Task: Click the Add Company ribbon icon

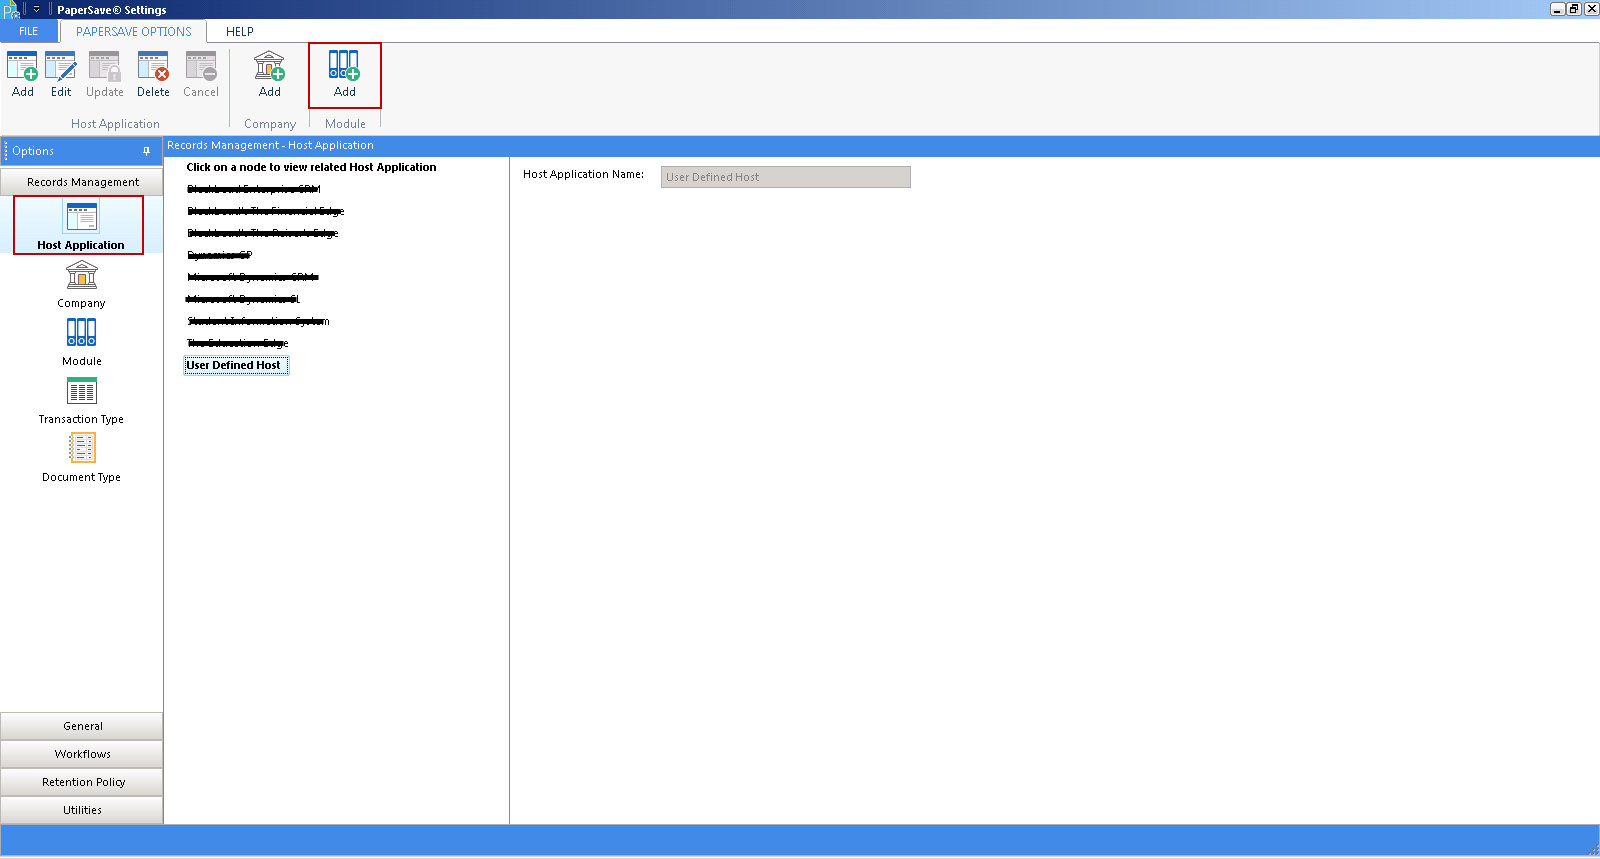Action: [270, 75]
